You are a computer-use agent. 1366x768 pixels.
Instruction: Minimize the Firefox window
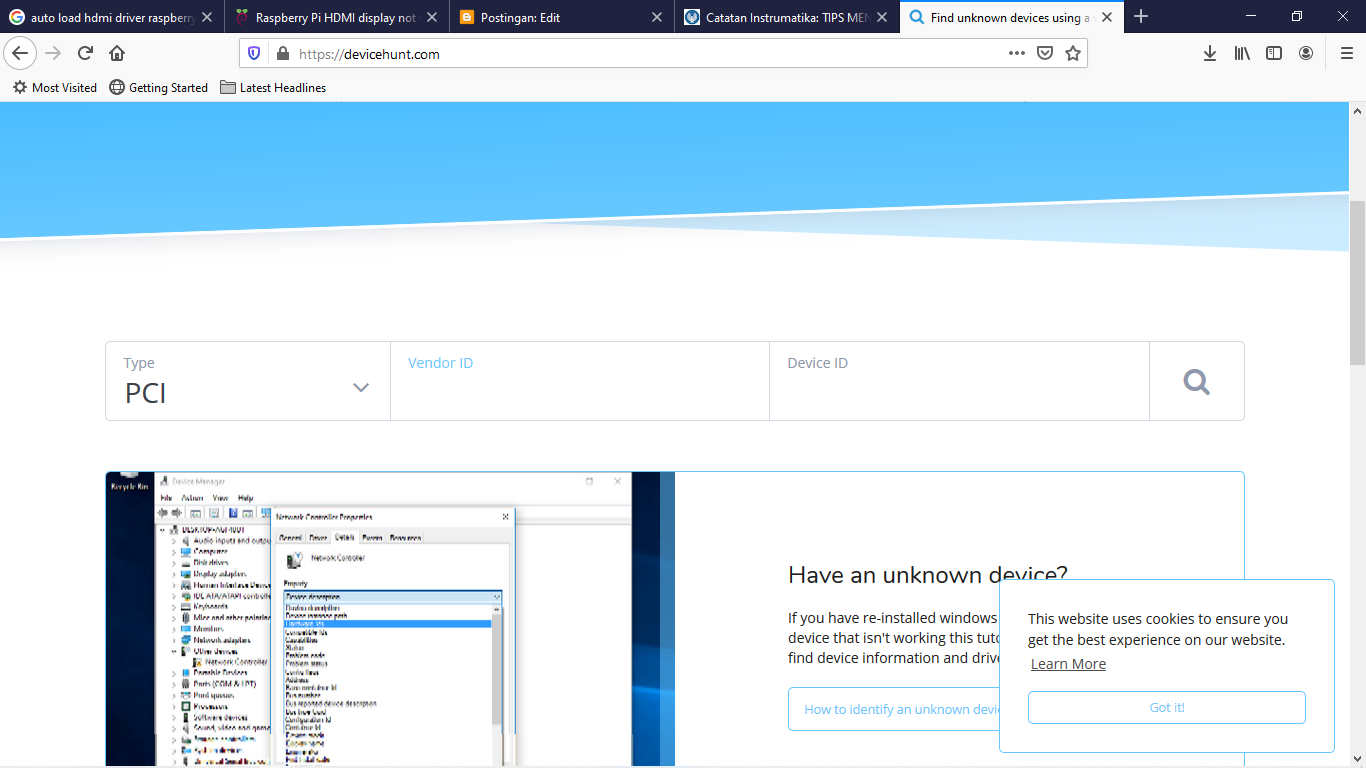pos(1251,17)
